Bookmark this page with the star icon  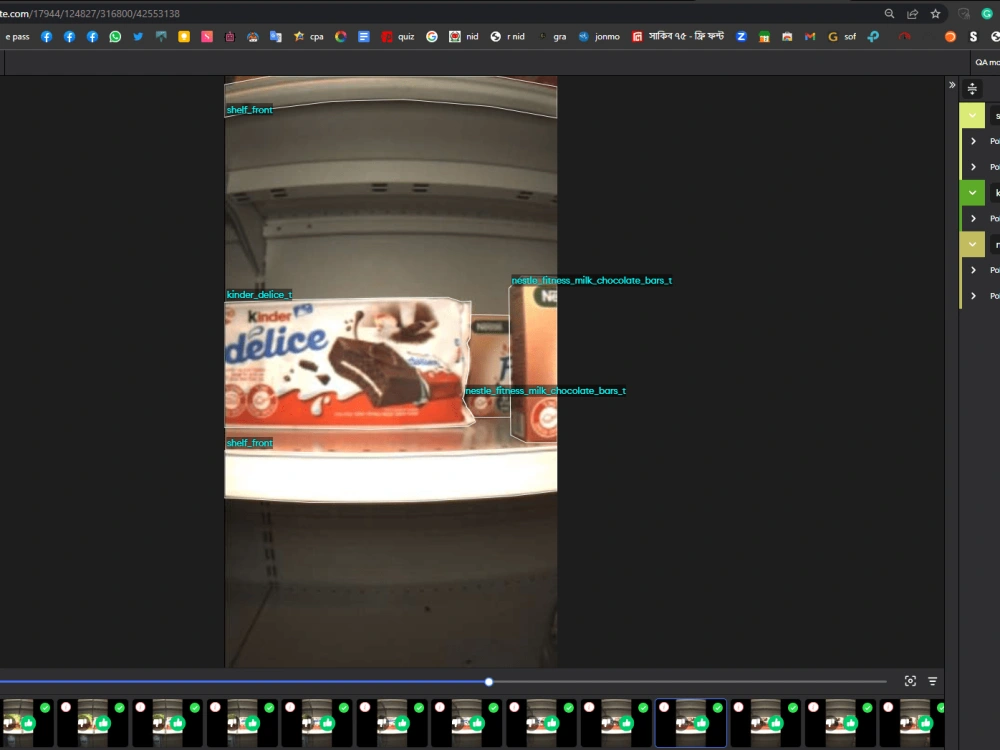pos(935,13)
